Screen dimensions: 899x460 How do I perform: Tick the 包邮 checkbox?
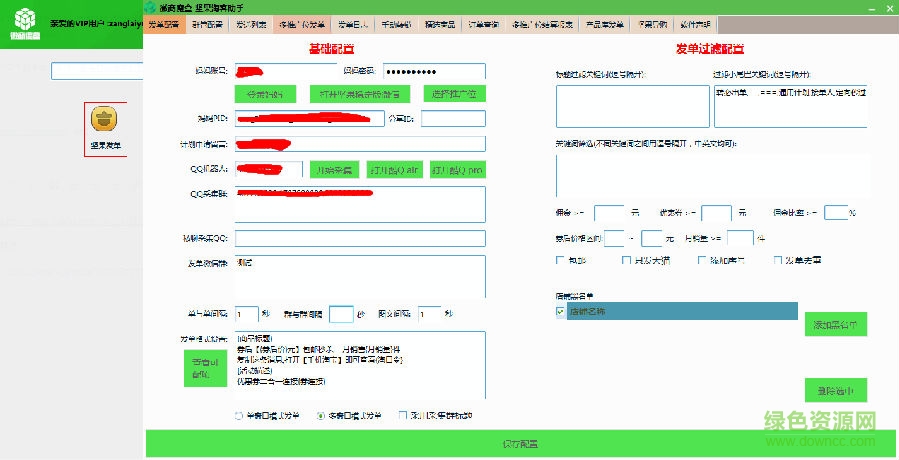click(x=560, y=260)
